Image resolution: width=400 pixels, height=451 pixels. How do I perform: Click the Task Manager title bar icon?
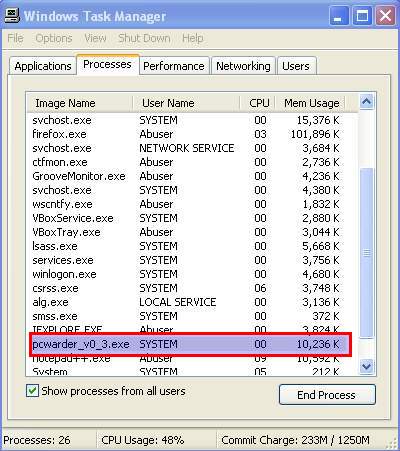point(12,16)
